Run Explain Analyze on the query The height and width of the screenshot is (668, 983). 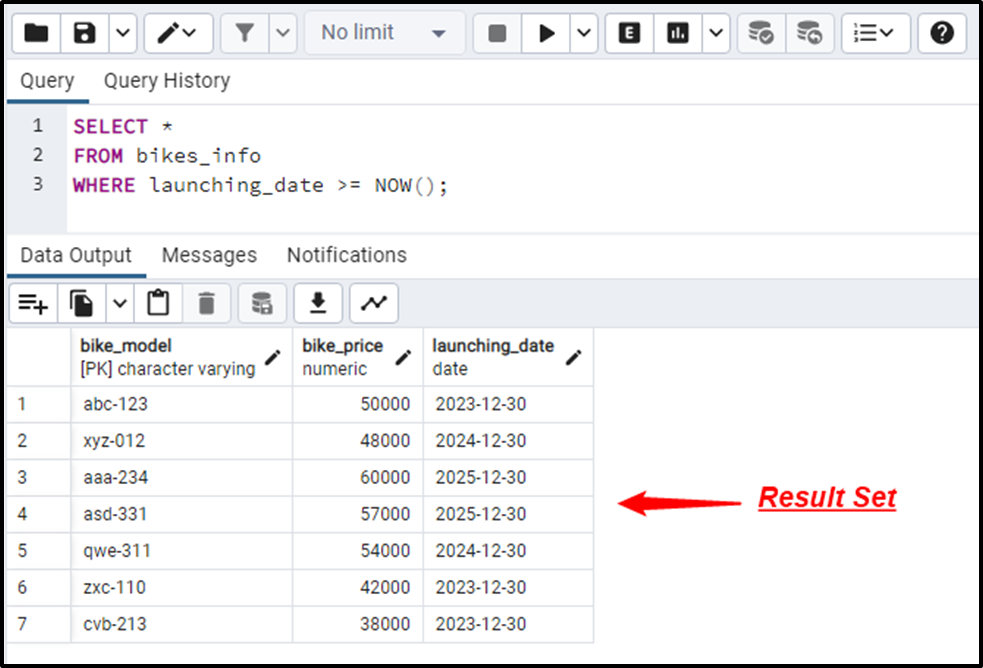[x=680, y=33]
